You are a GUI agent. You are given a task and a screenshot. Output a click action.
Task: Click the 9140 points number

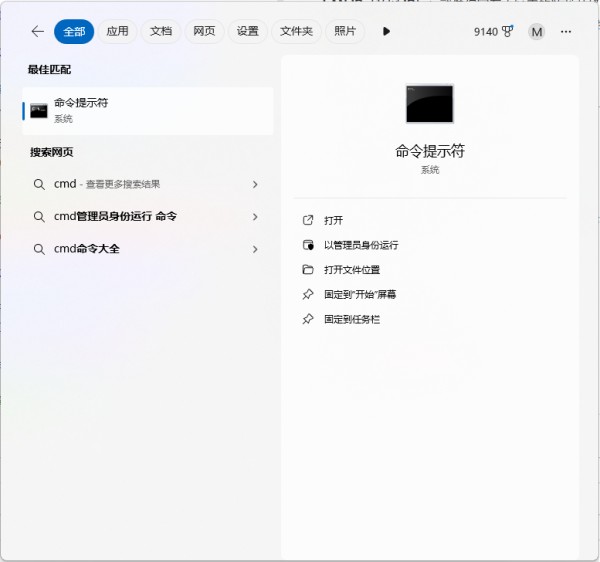point(486,32)
